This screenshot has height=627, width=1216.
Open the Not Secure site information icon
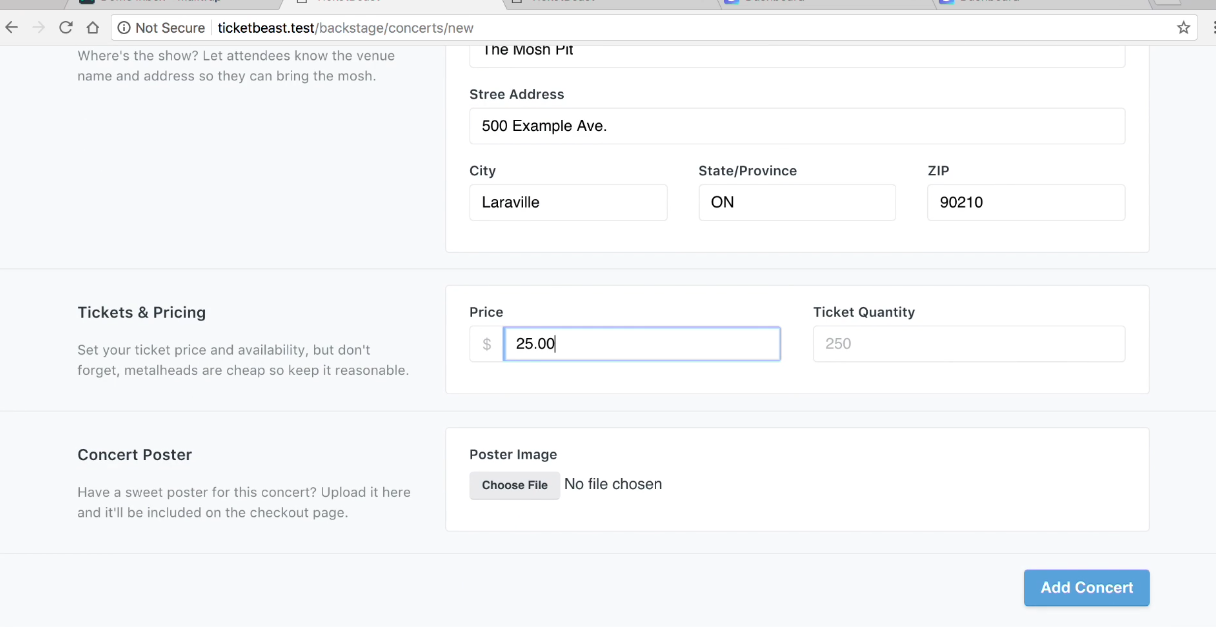(123, 27)
